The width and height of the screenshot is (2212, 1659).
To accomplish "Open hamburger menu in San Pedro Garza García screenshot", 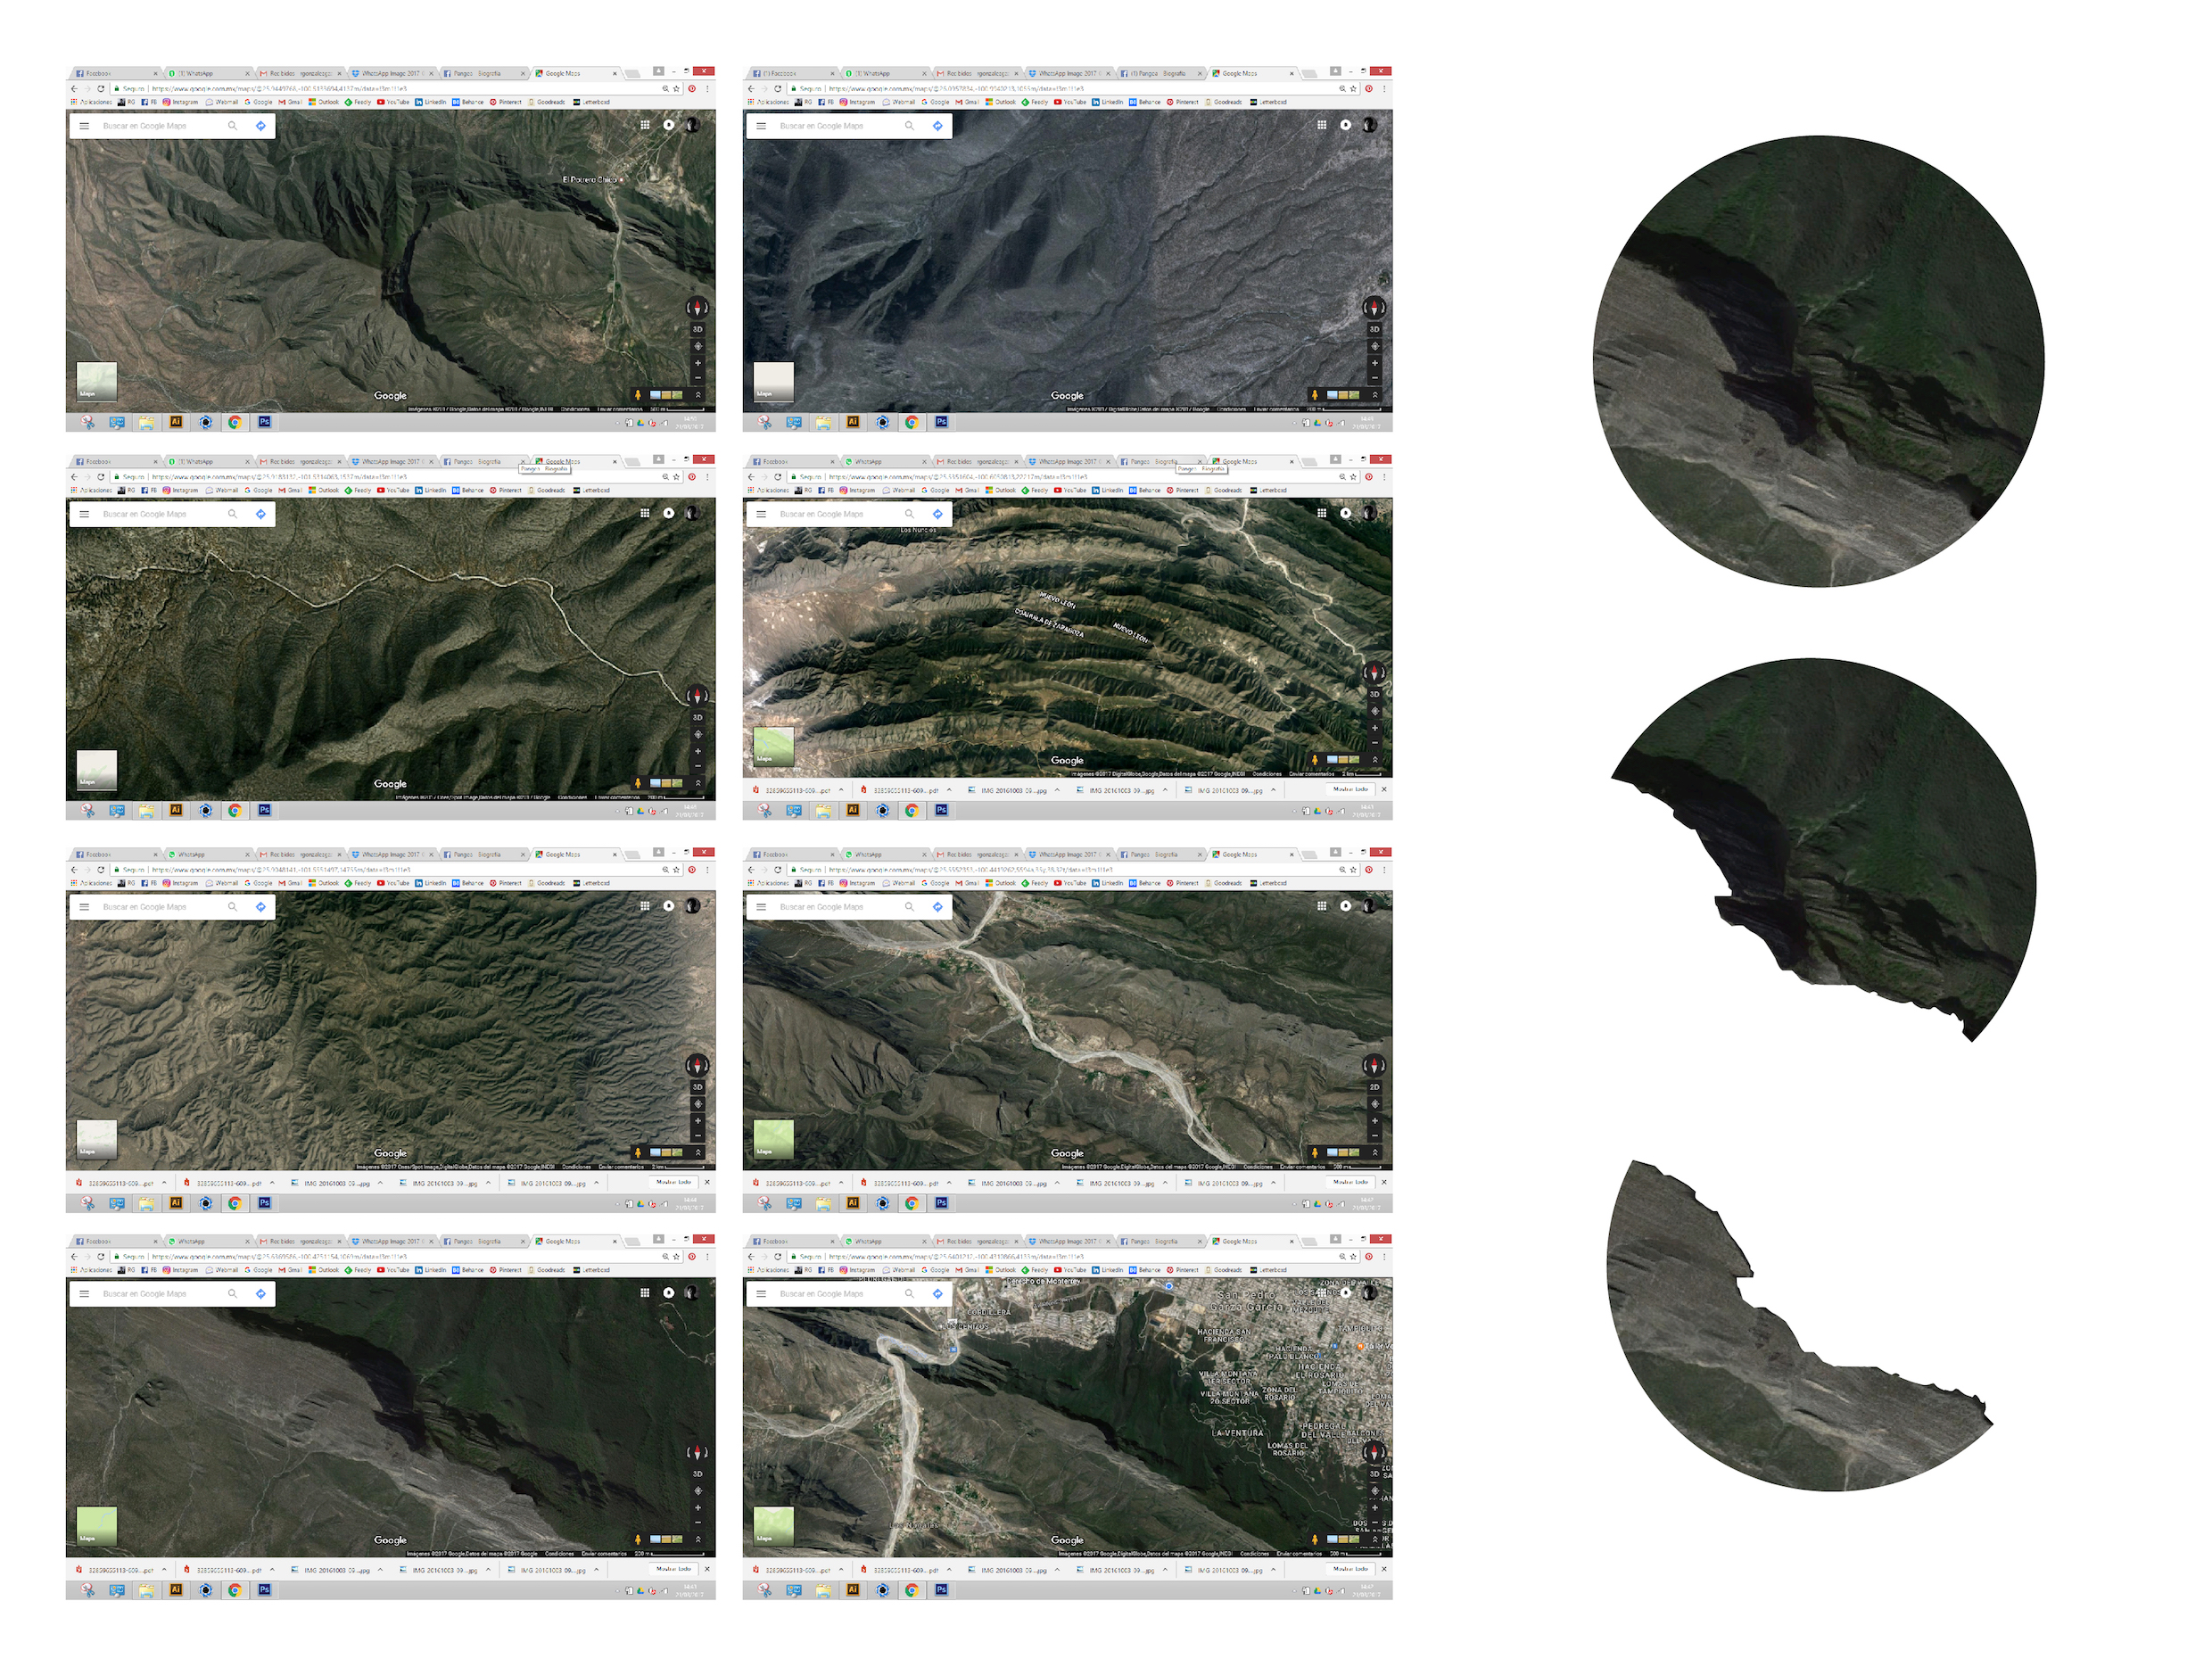I will click(x=761, y=1294).
